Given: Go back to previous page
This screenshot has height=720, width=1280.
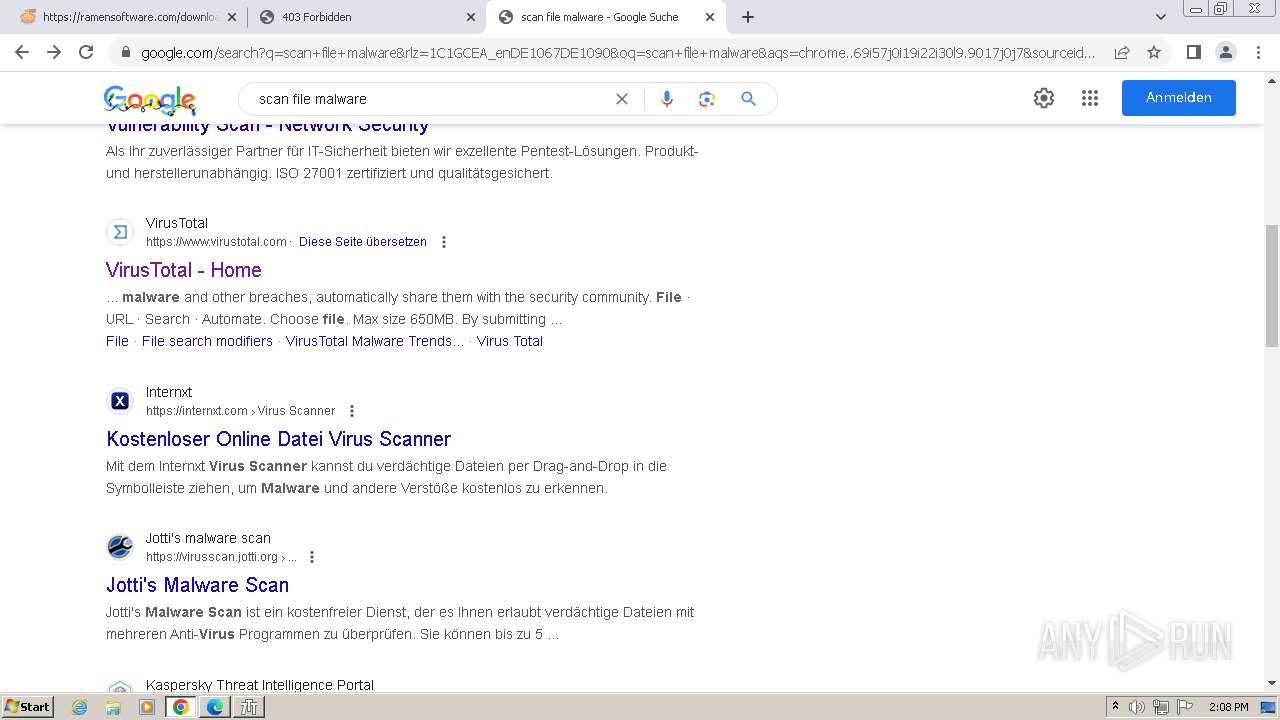Looking at the screenshot, I should 22,52.
